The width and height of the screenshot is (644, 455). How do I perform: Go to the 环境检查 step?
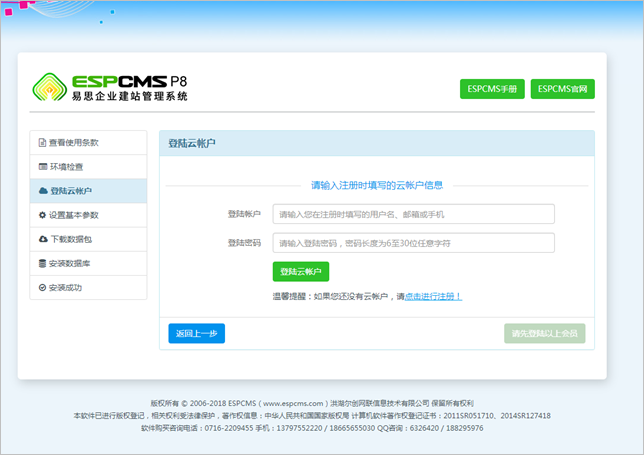88,167
